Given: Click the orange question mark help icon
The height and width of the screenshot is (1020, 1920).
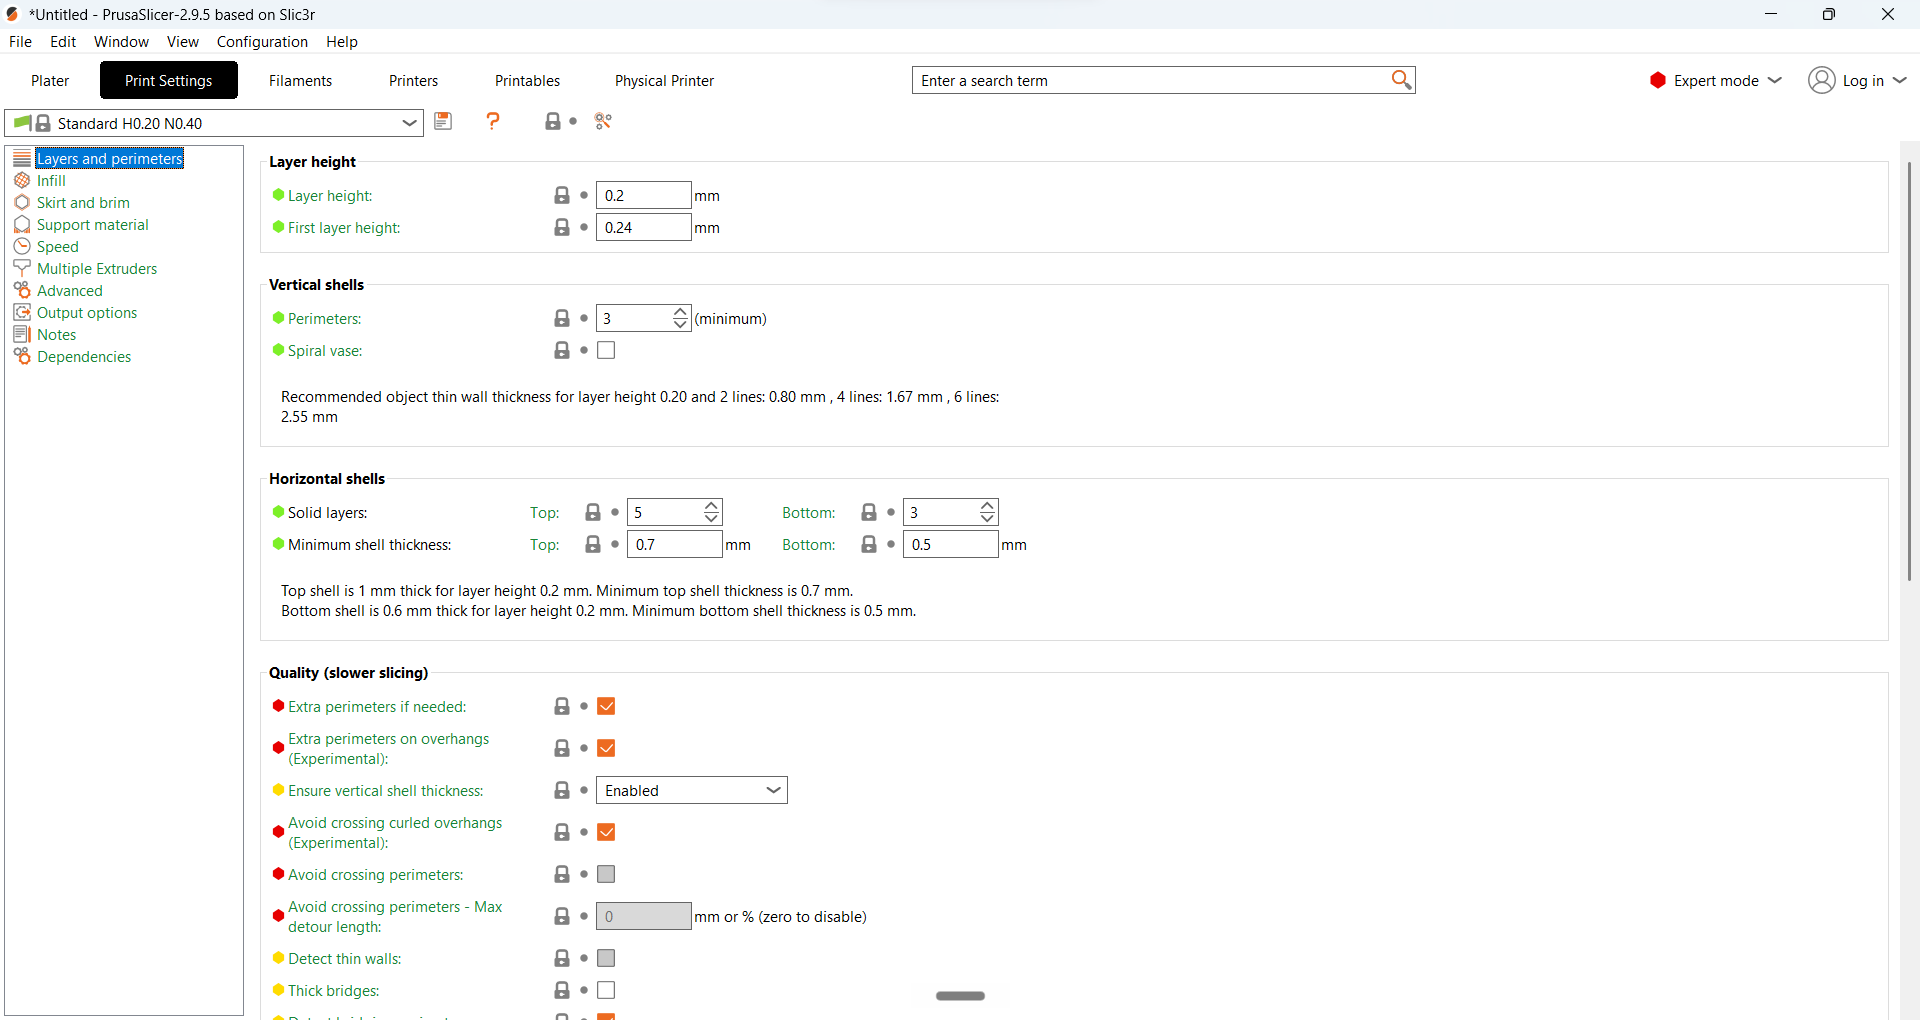Looking at the screenshot, I should tap(493, 121).
